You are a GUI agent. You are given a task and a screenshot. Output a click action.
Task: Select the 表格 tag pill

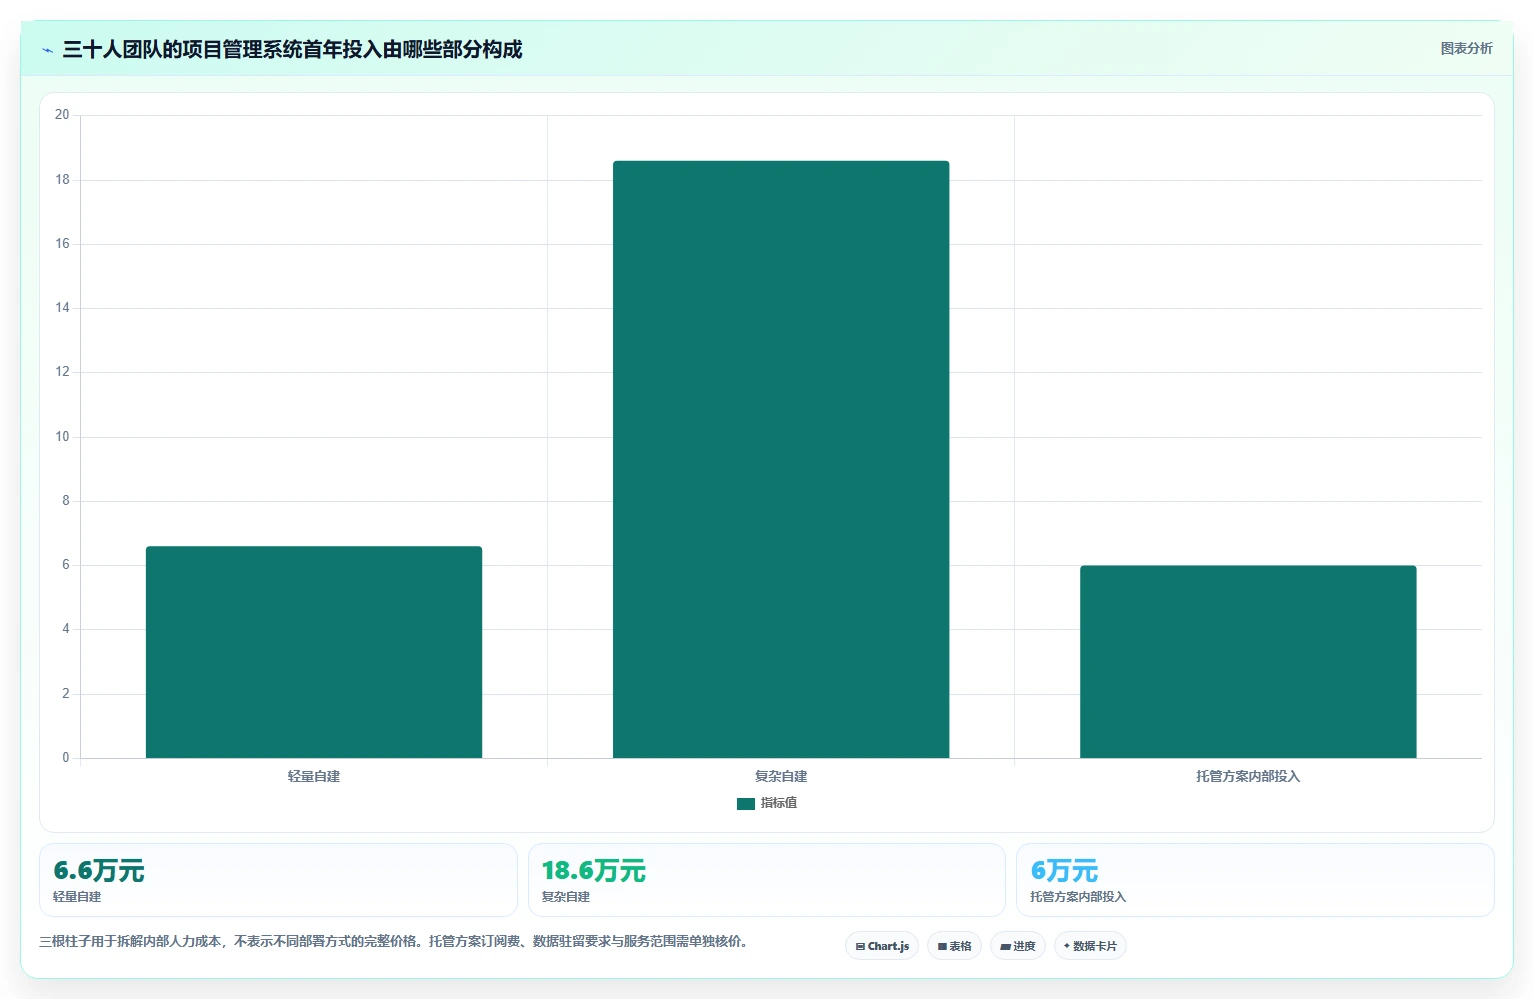[954, 946]
